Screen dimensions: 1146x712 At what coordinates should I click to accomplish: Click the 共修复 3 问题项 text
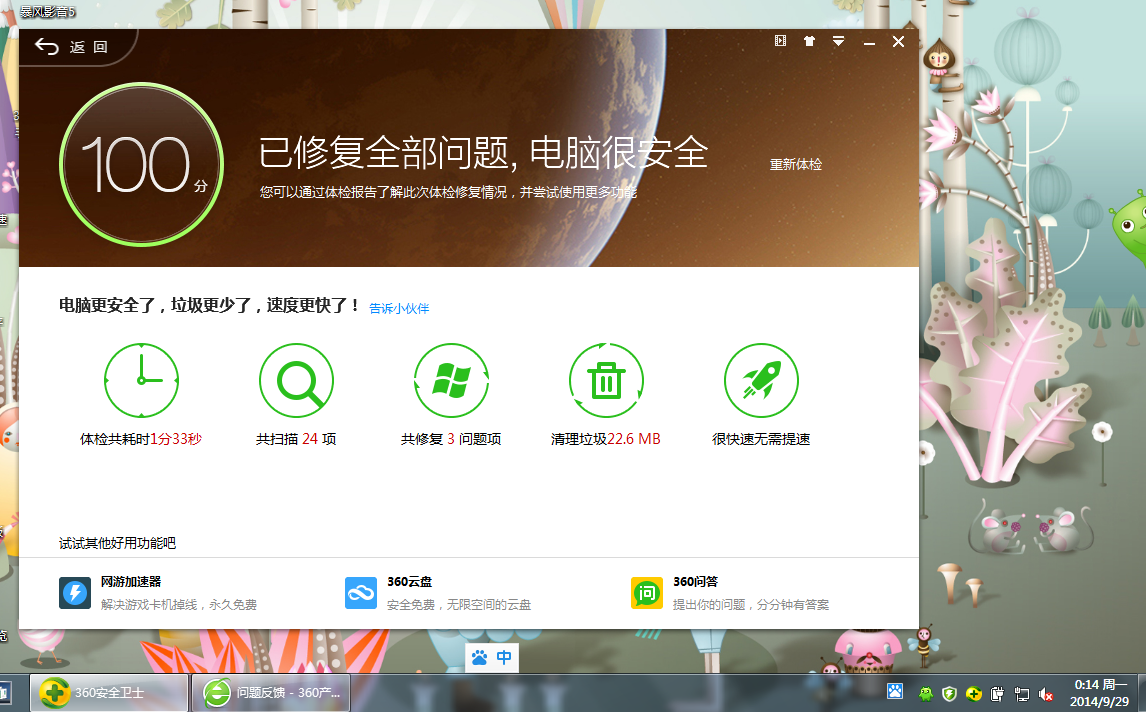(451, 439)
